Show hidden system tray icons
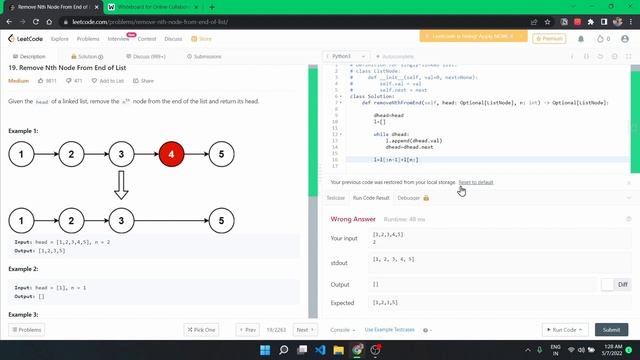This screenshot has width=640, height=360. 528,350
